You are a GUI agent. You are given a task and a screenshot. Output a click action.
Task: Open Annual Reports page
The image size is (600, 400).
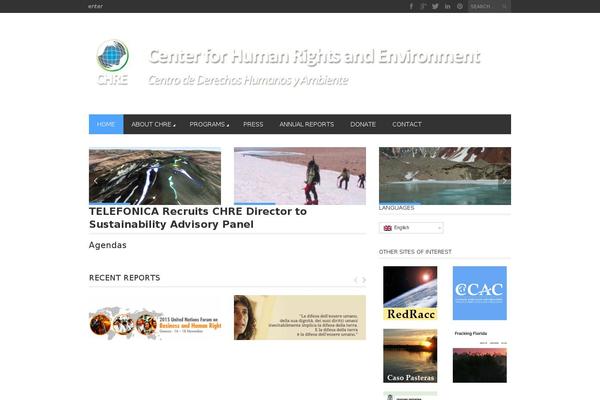(307, 124)
